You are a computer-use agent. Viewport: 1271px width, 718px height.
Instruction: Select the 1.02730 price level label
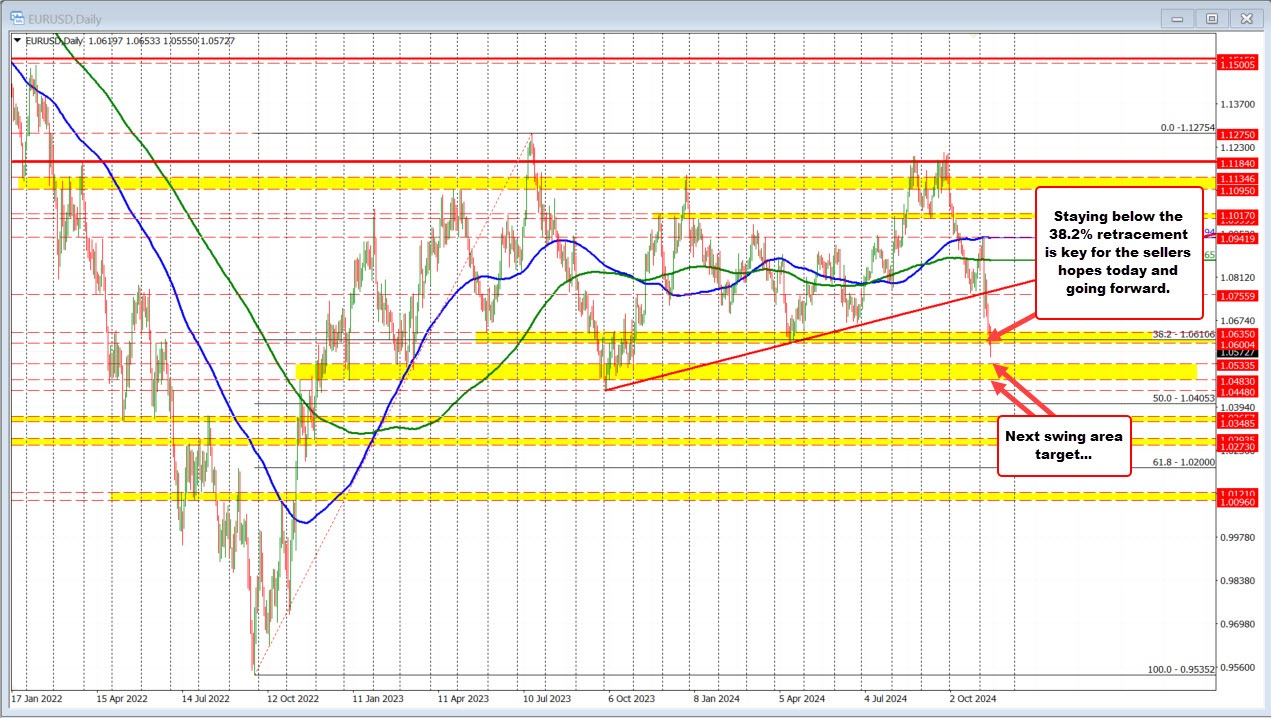[x=1236, y=447]
